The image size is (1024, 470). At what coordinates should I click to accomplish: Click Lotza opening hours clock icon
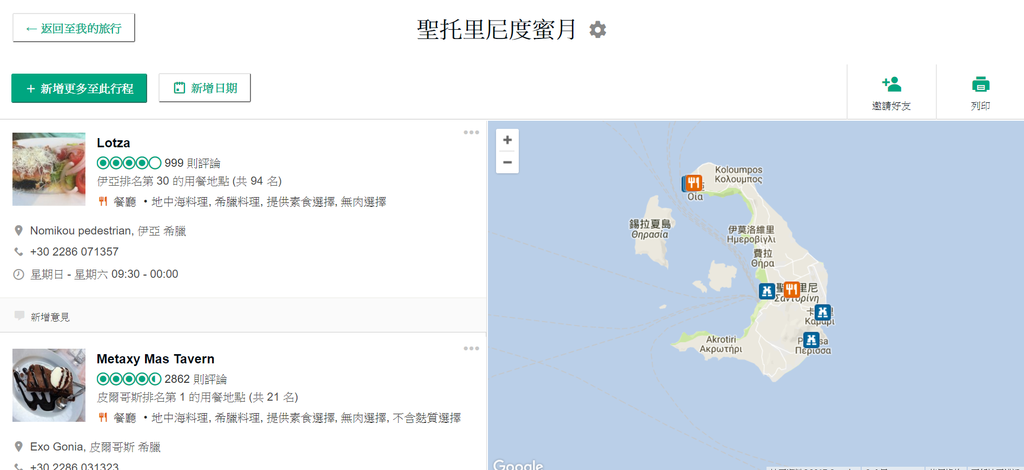[x=18, y=274]
